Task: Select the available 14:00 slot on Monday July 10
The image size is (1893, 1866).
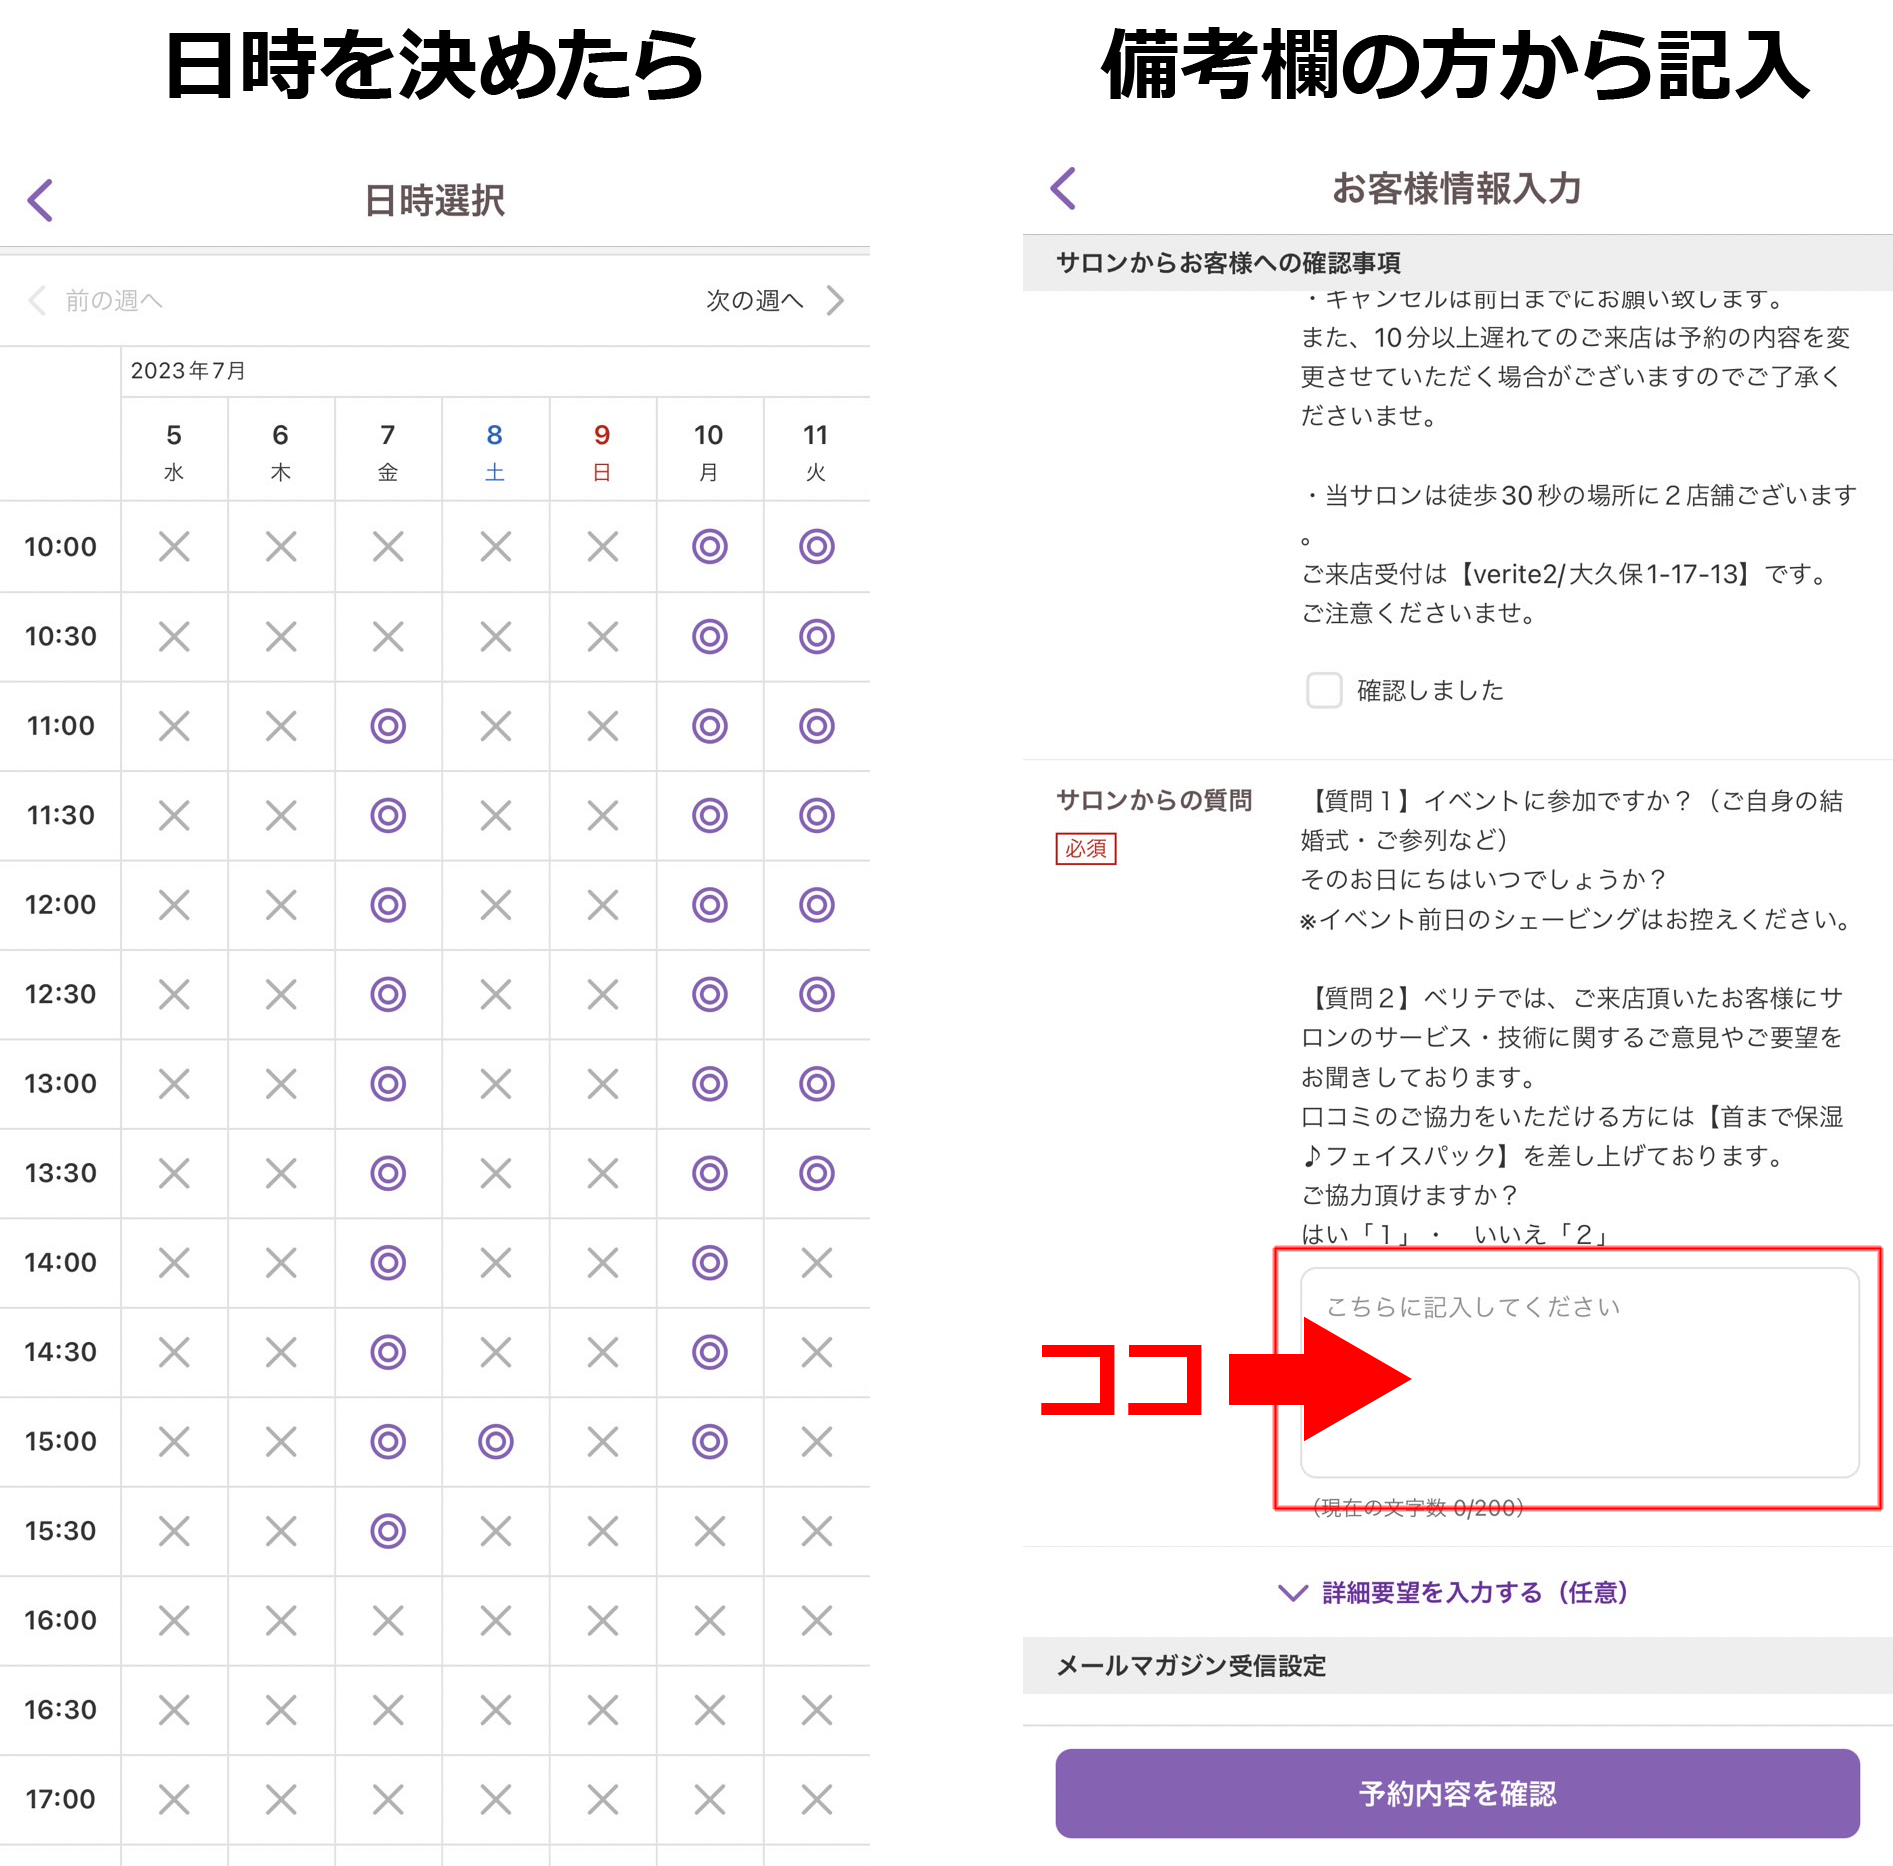Action: [709, 1262]
